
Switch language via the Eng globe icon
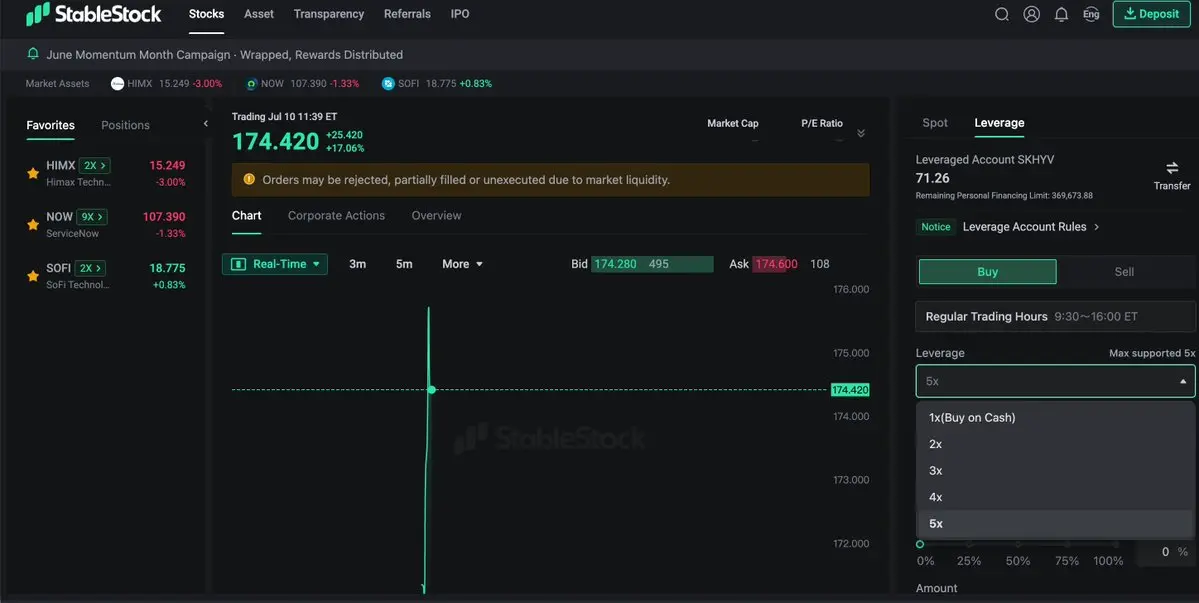[x=1091, y=15]
